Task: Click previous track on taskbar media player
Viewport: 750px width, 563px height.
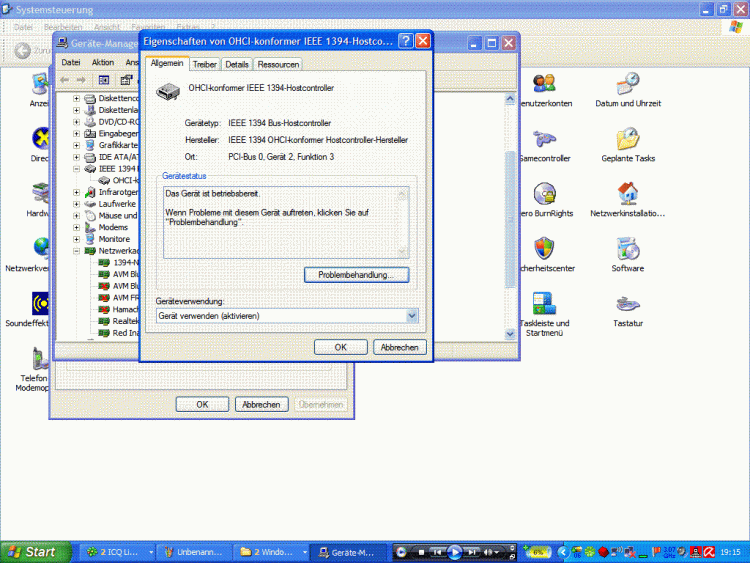Action: [437, 552]
